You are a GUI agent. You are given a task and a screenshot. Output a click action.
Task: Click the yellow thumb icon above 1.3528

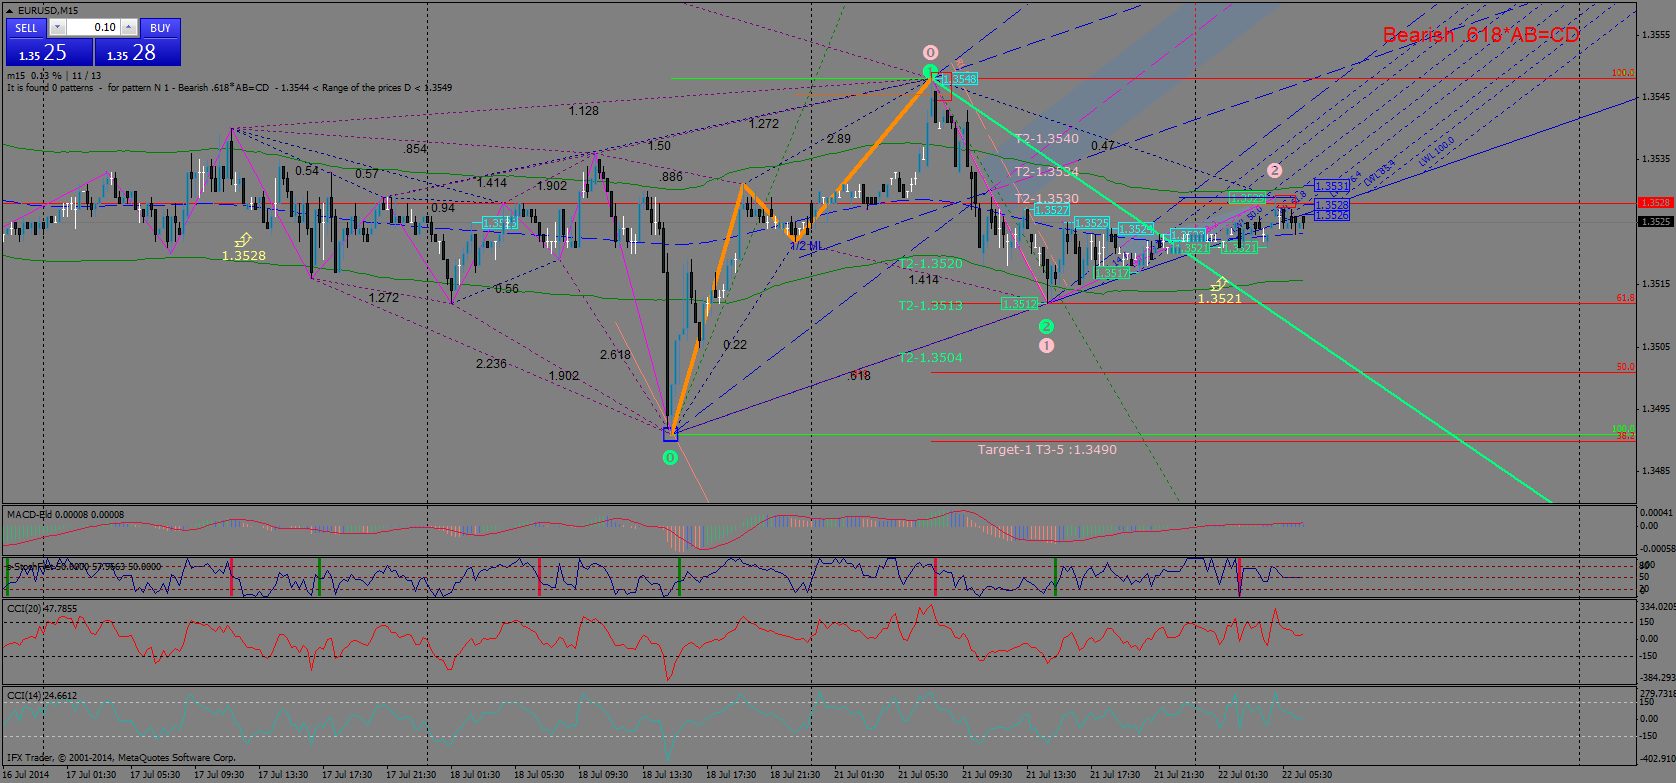pos(242,240)
